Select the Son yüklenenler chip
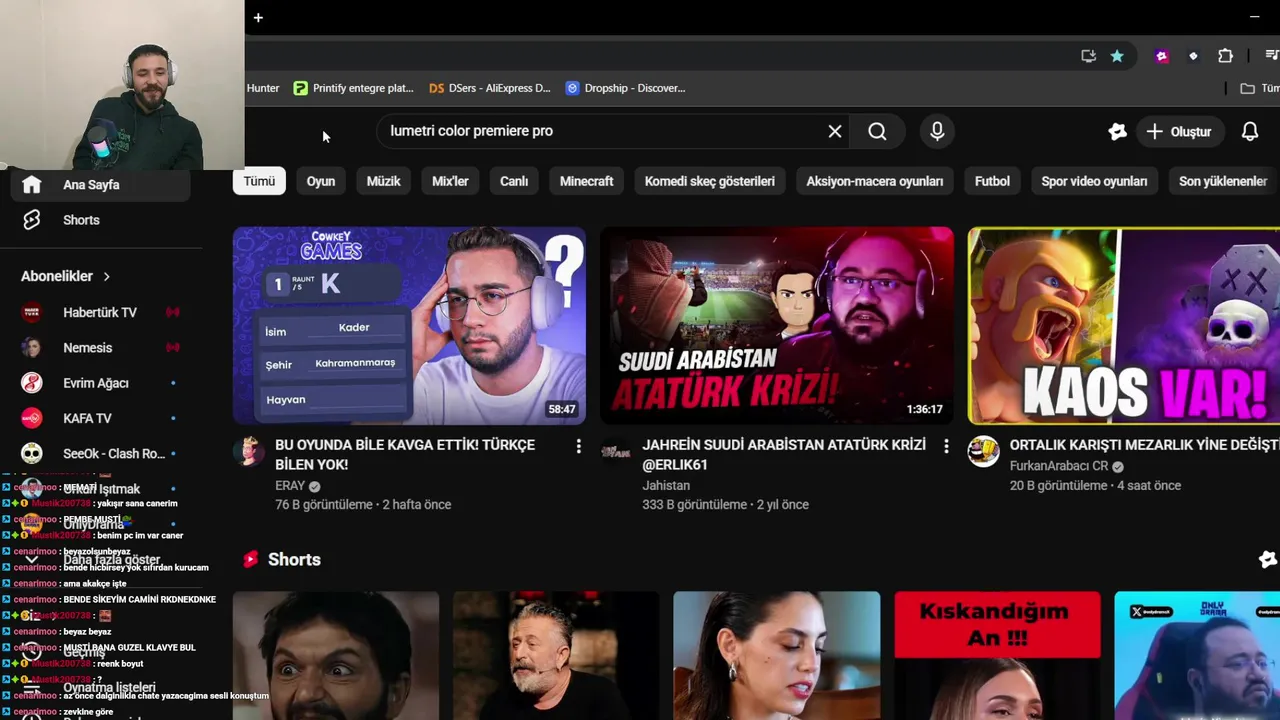This screenshot has width=1280, height=720. tap(1223, 181)
